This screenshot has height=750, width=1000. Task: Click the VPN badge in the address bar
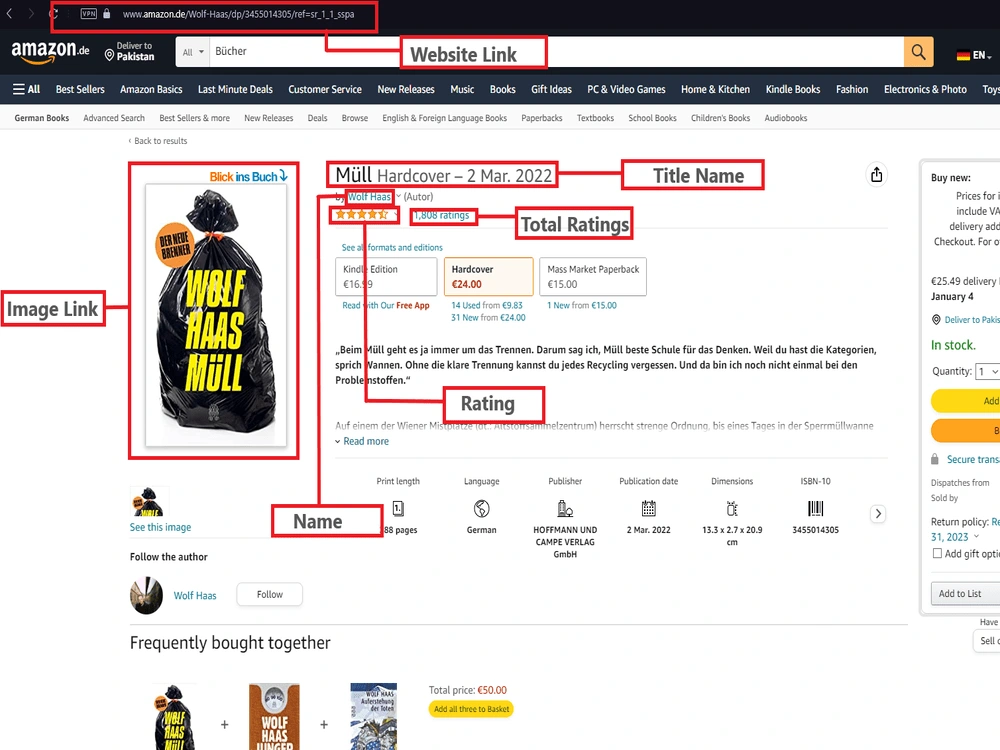tap(89, 13)
